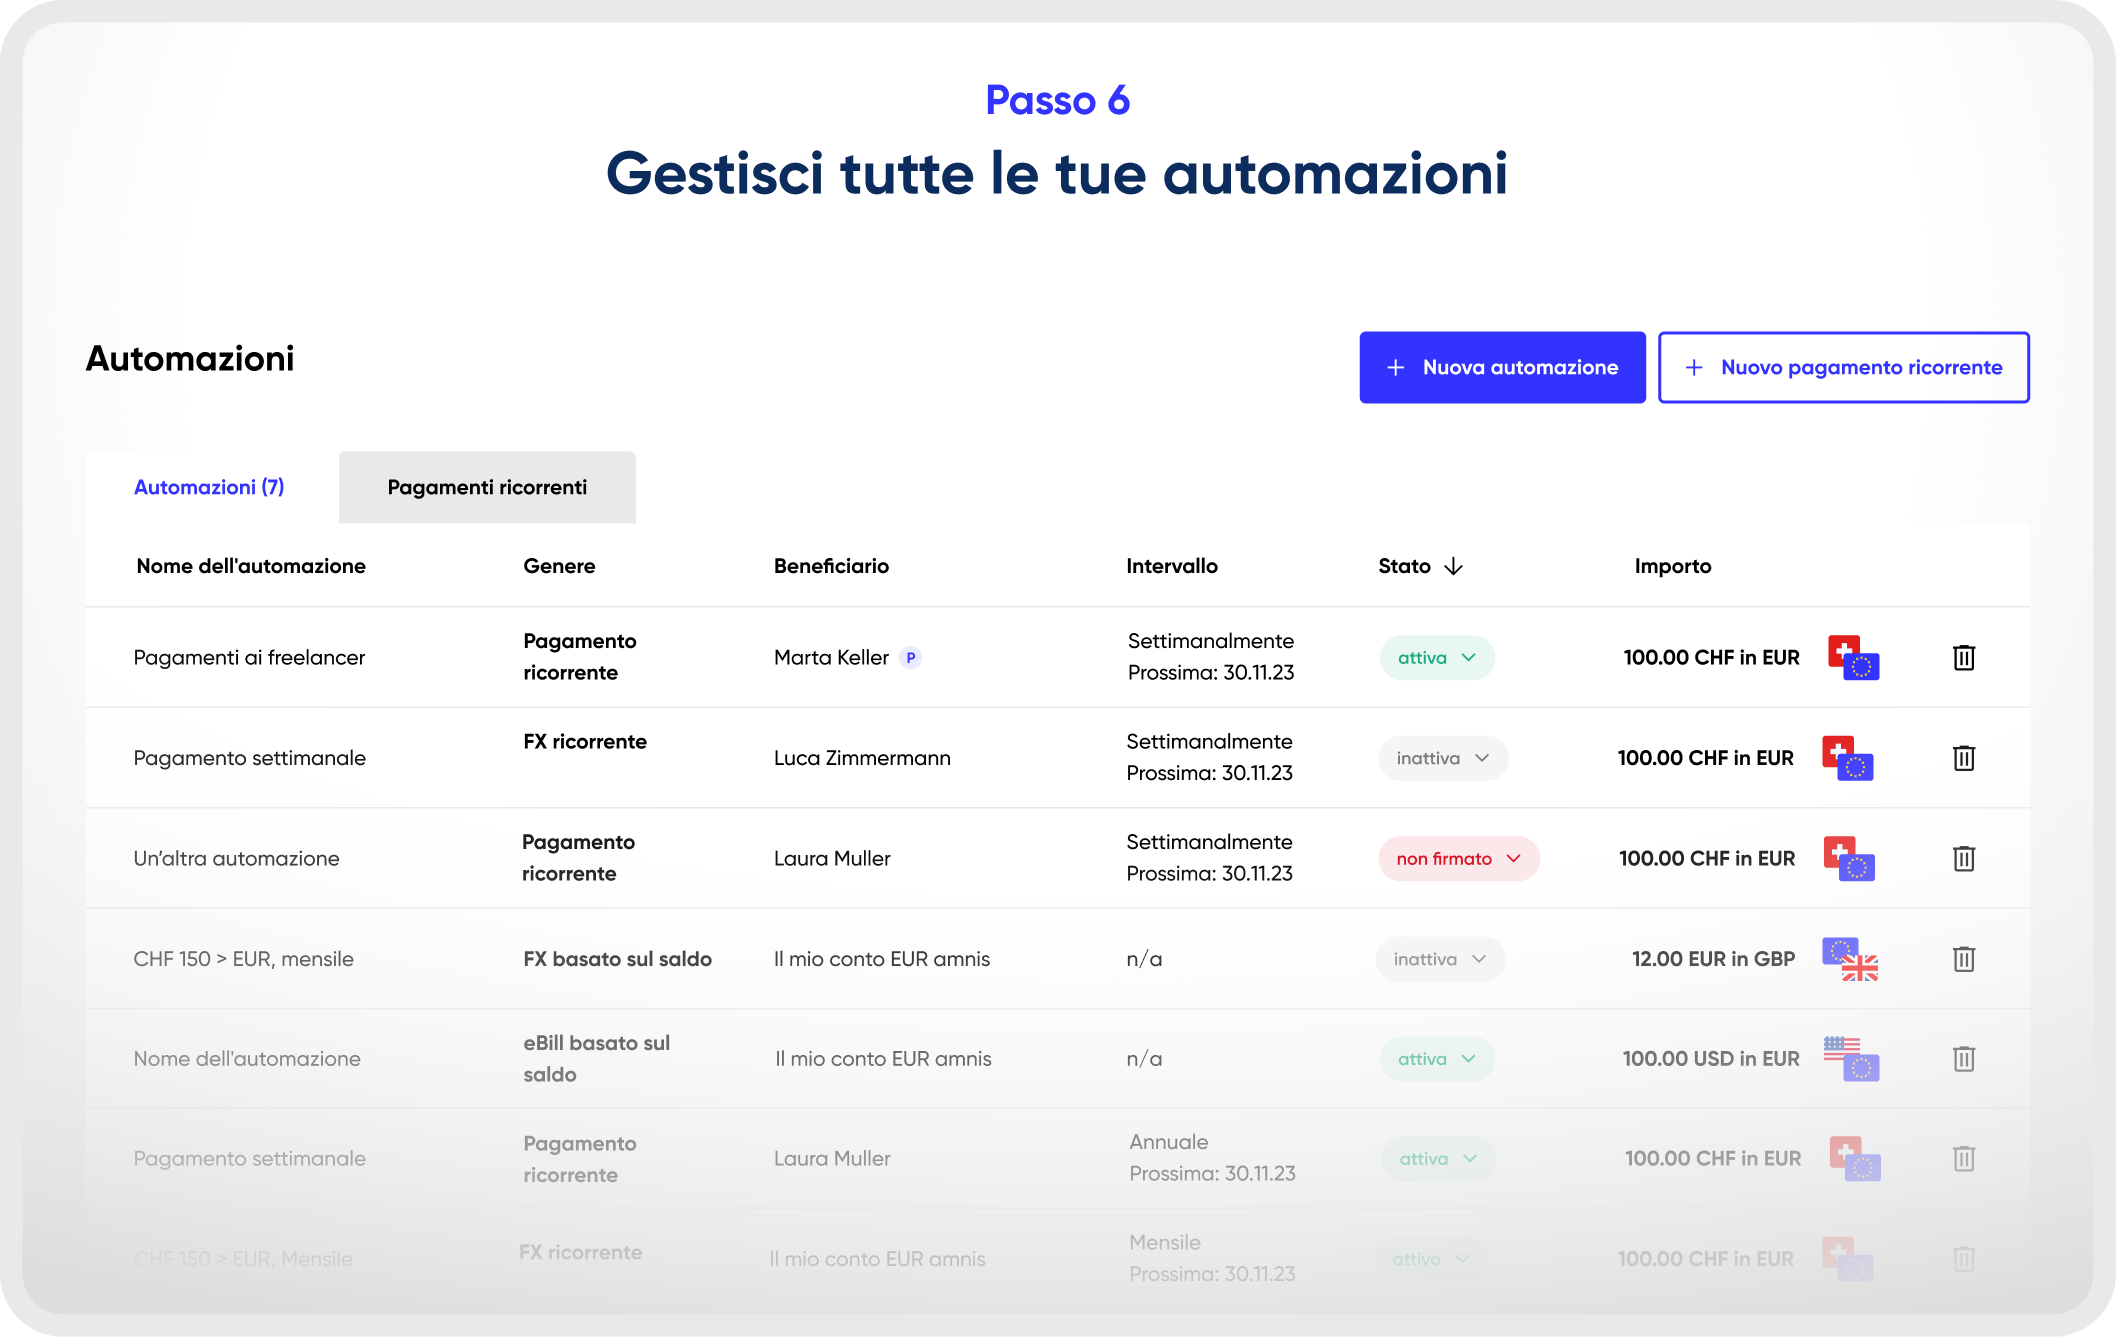
Task: Select the Automazioni (7) tab
Action: (x=209, y=487)
